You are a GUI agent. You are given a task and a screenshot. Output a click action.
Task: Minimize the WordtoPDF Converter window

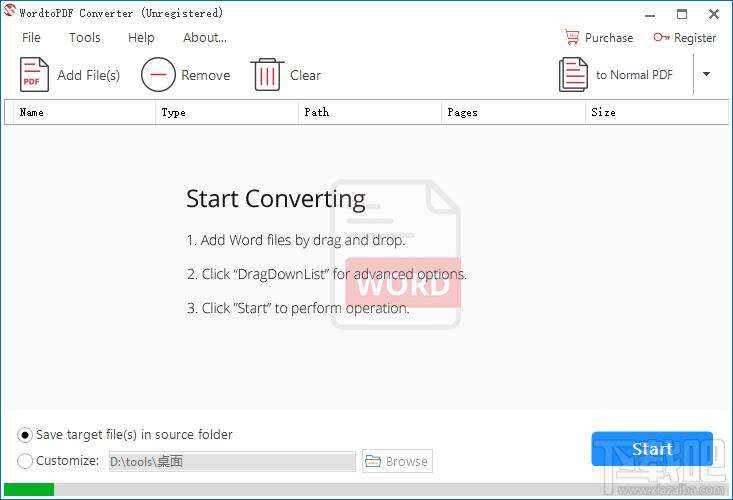650,15
